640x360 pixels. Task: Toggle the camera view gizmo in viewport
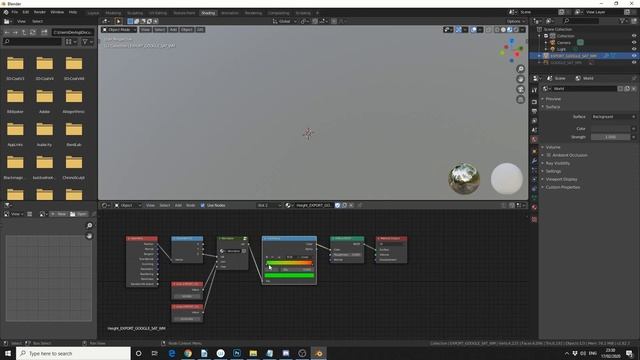coord(520,89)
